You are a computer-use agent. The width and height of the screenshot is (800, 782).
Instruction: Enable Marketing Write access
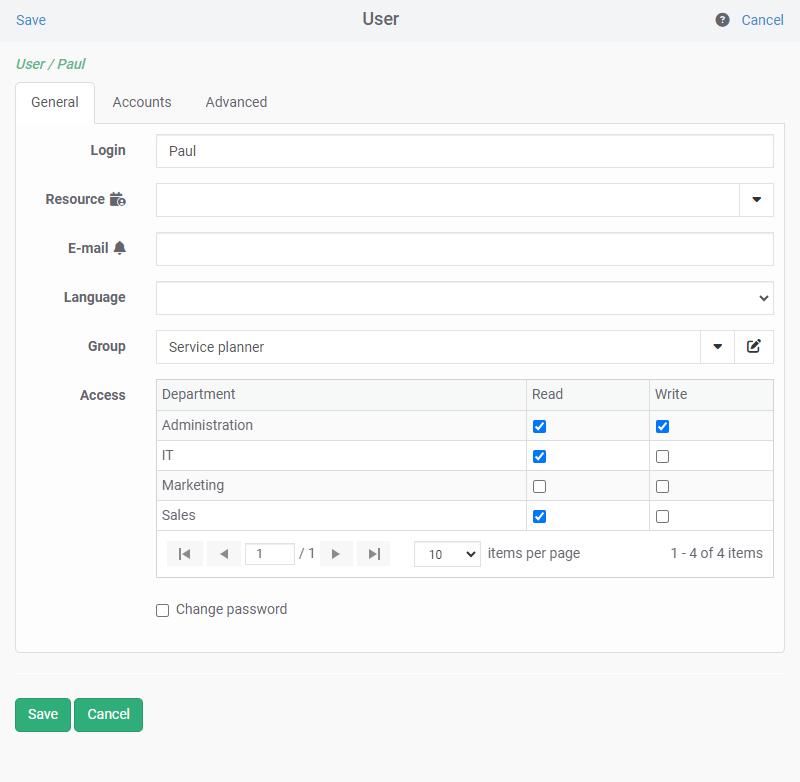[x=662, y=487]
